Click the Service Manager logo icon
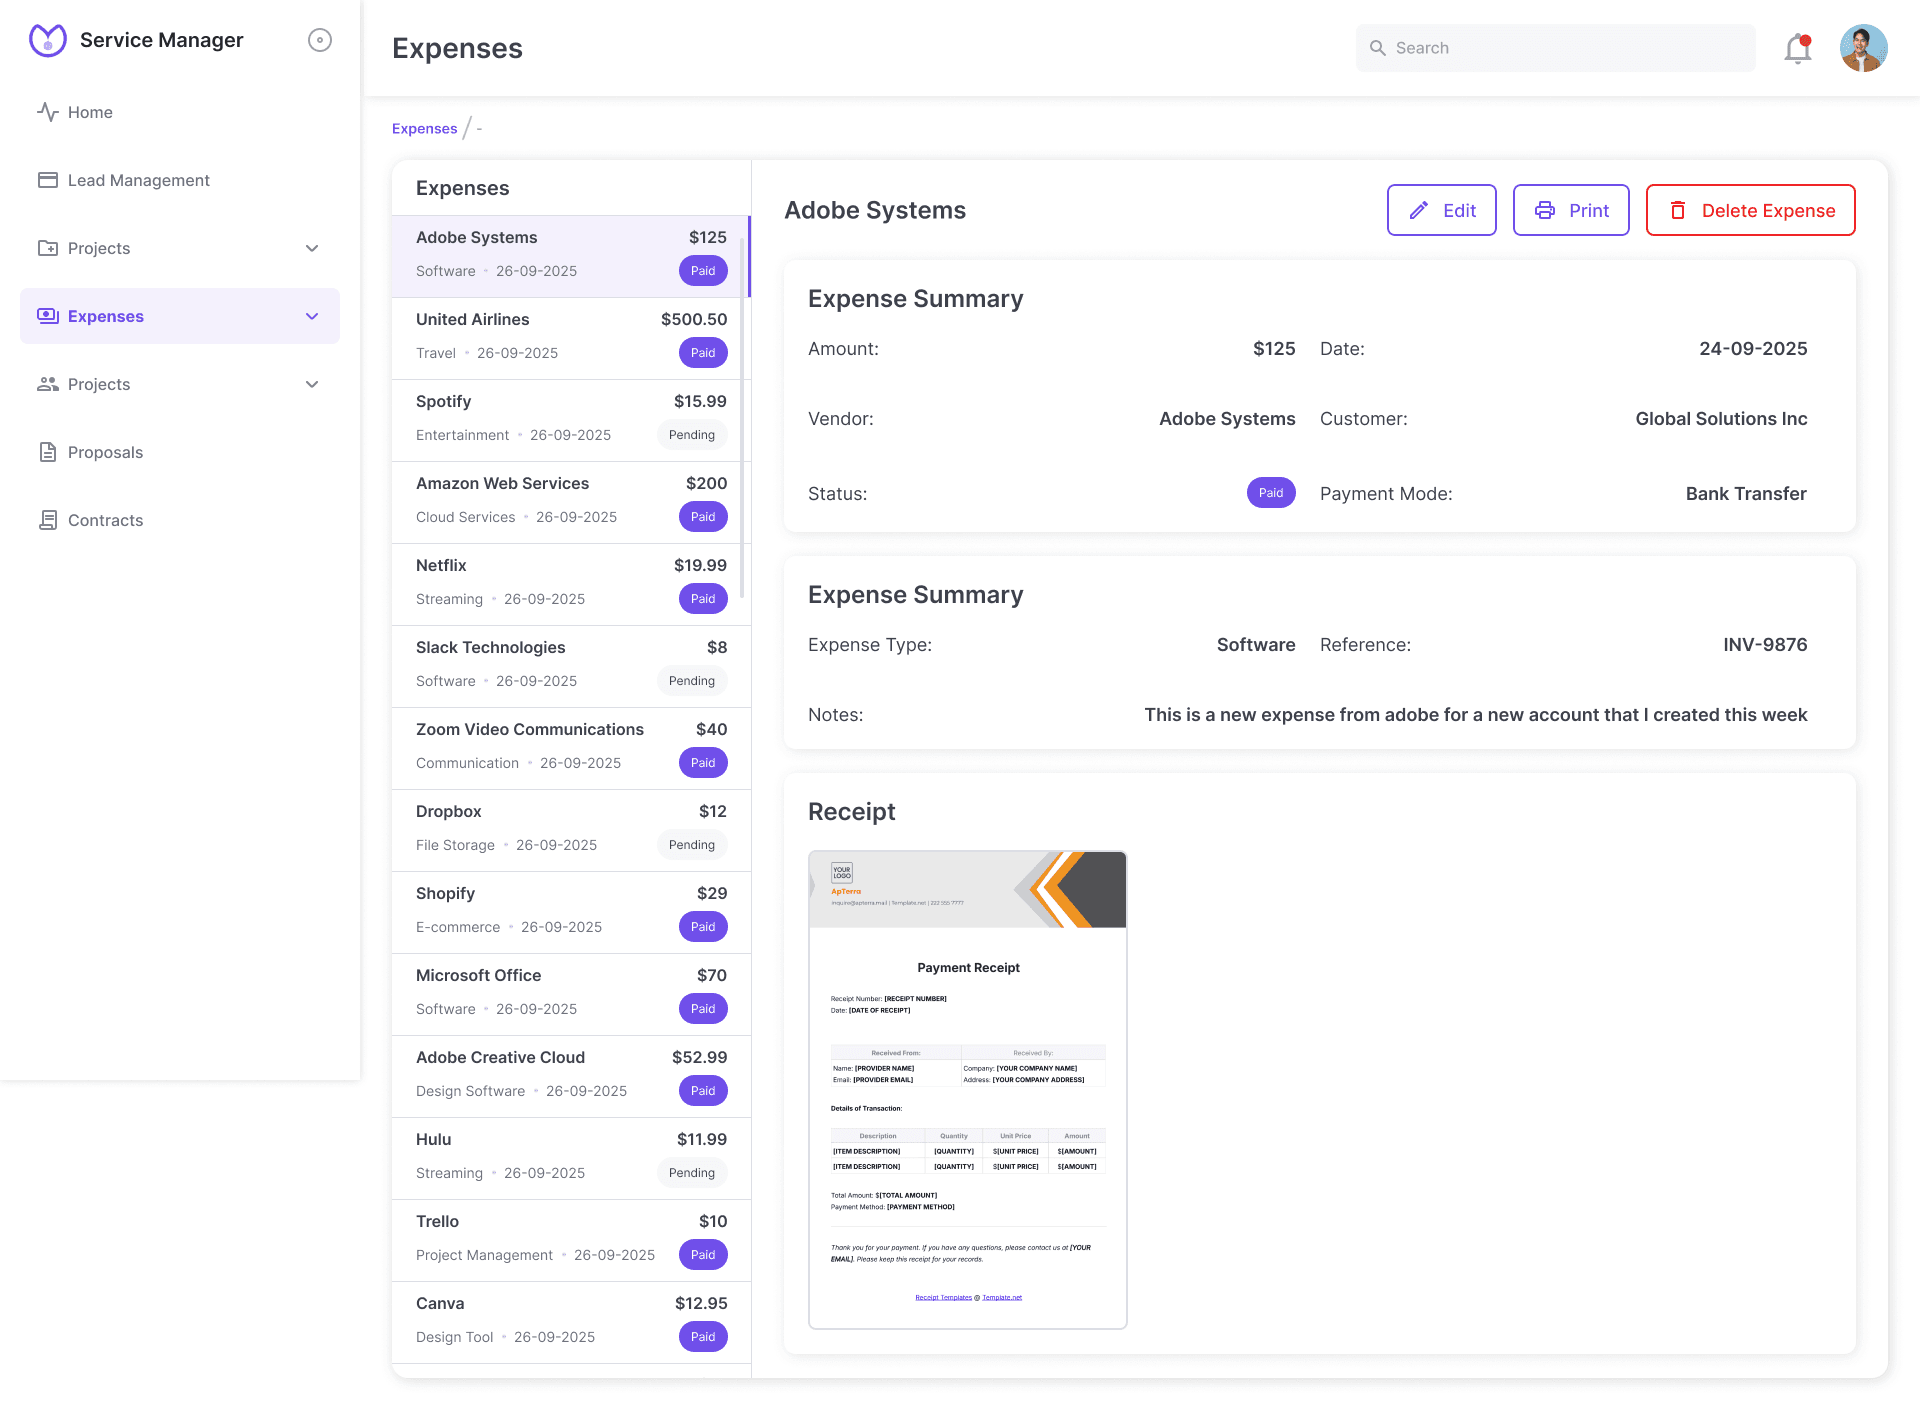The height and width of the screenshot is (1421, 1920). tap(47, 40)
